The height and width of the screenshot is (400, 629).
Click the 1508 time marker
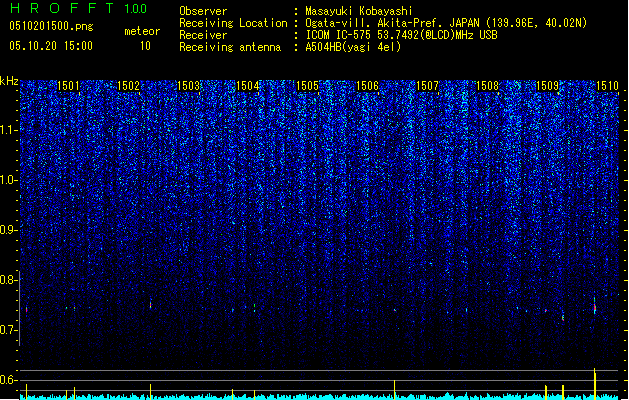(x=487, y=86)
